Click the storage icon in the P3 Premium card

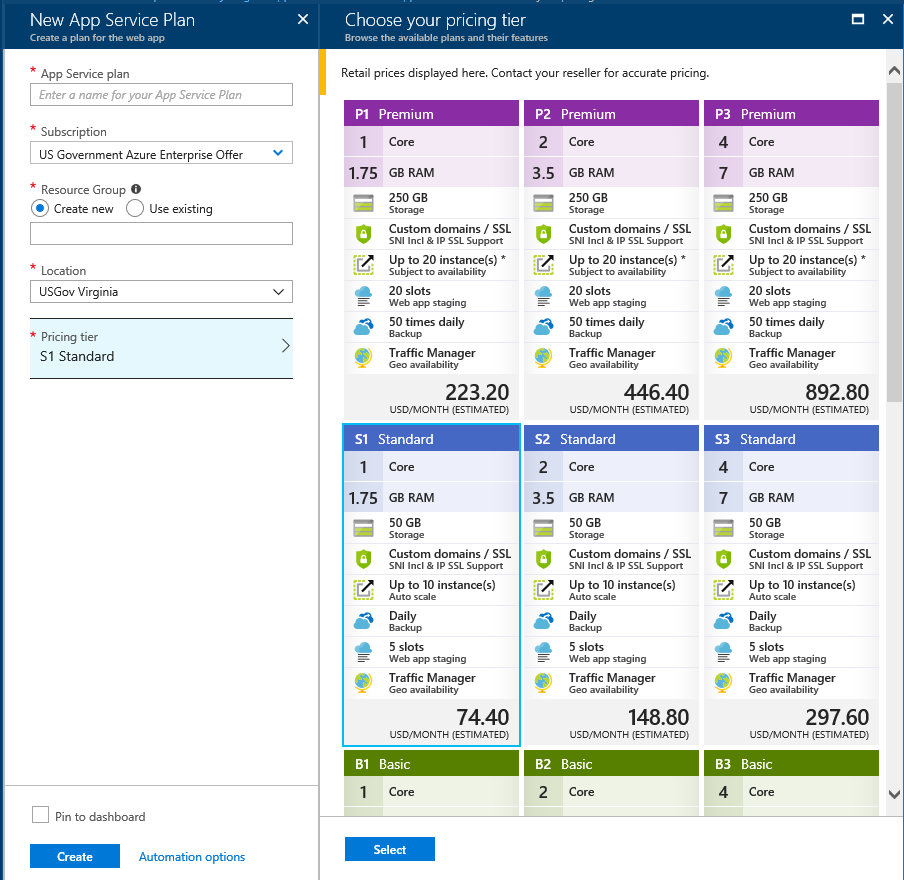723,203
